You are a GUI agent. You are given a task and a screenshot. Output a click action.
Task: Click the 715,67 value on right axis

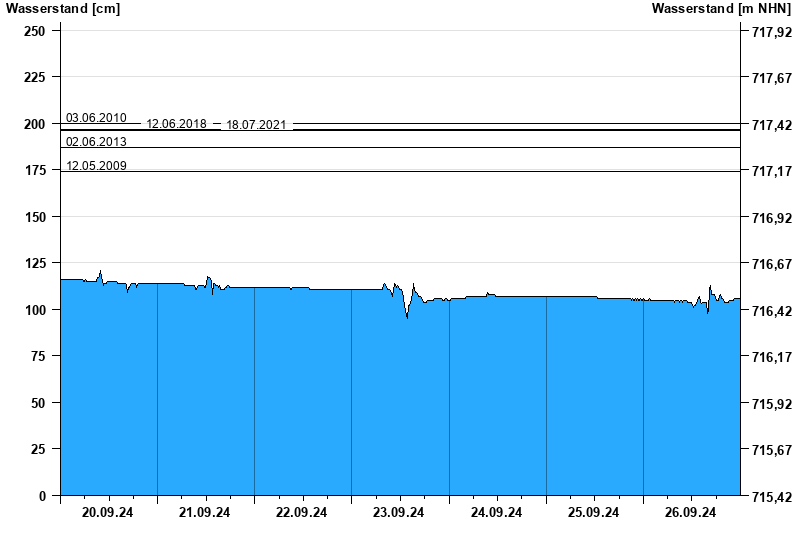[x=772, y=450]
